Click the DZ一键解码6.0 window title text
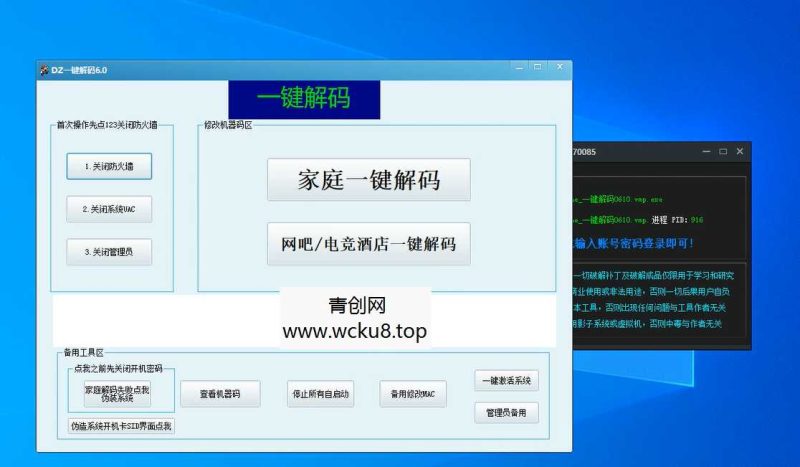The image size is (800, 467). pos(79,70)
